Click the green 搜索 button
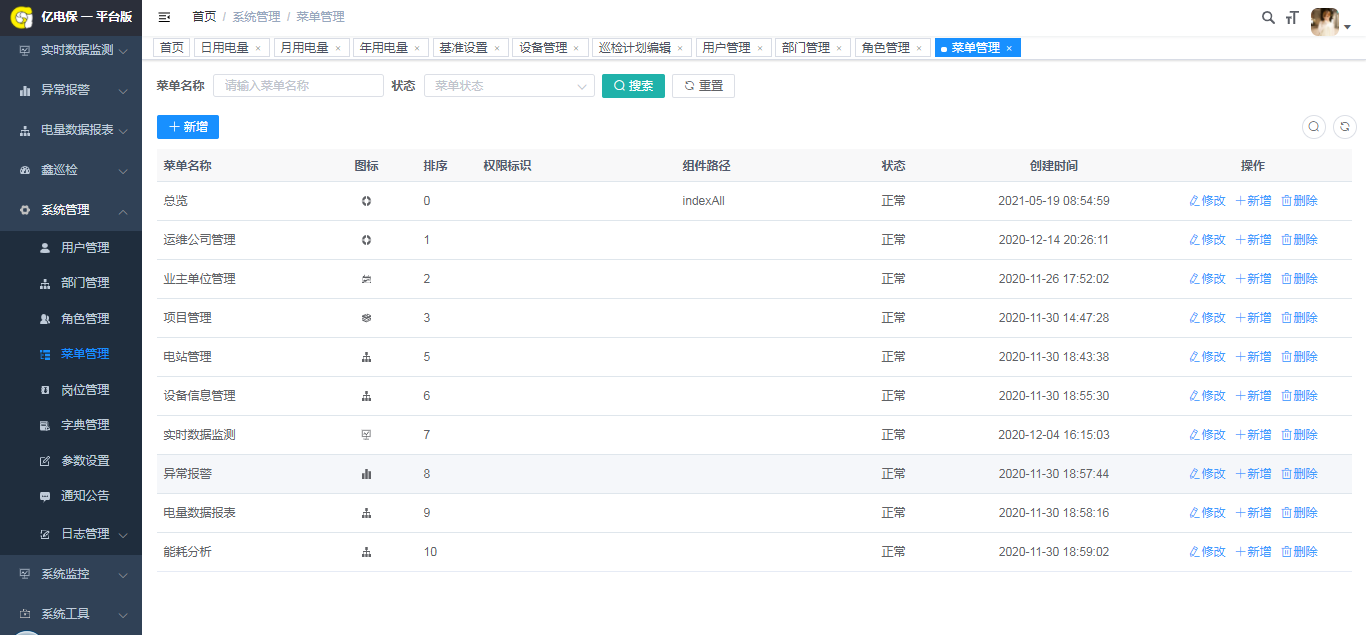Image resolution: width=1366 pixels, height=635 pixels. [x=633, y=86]
